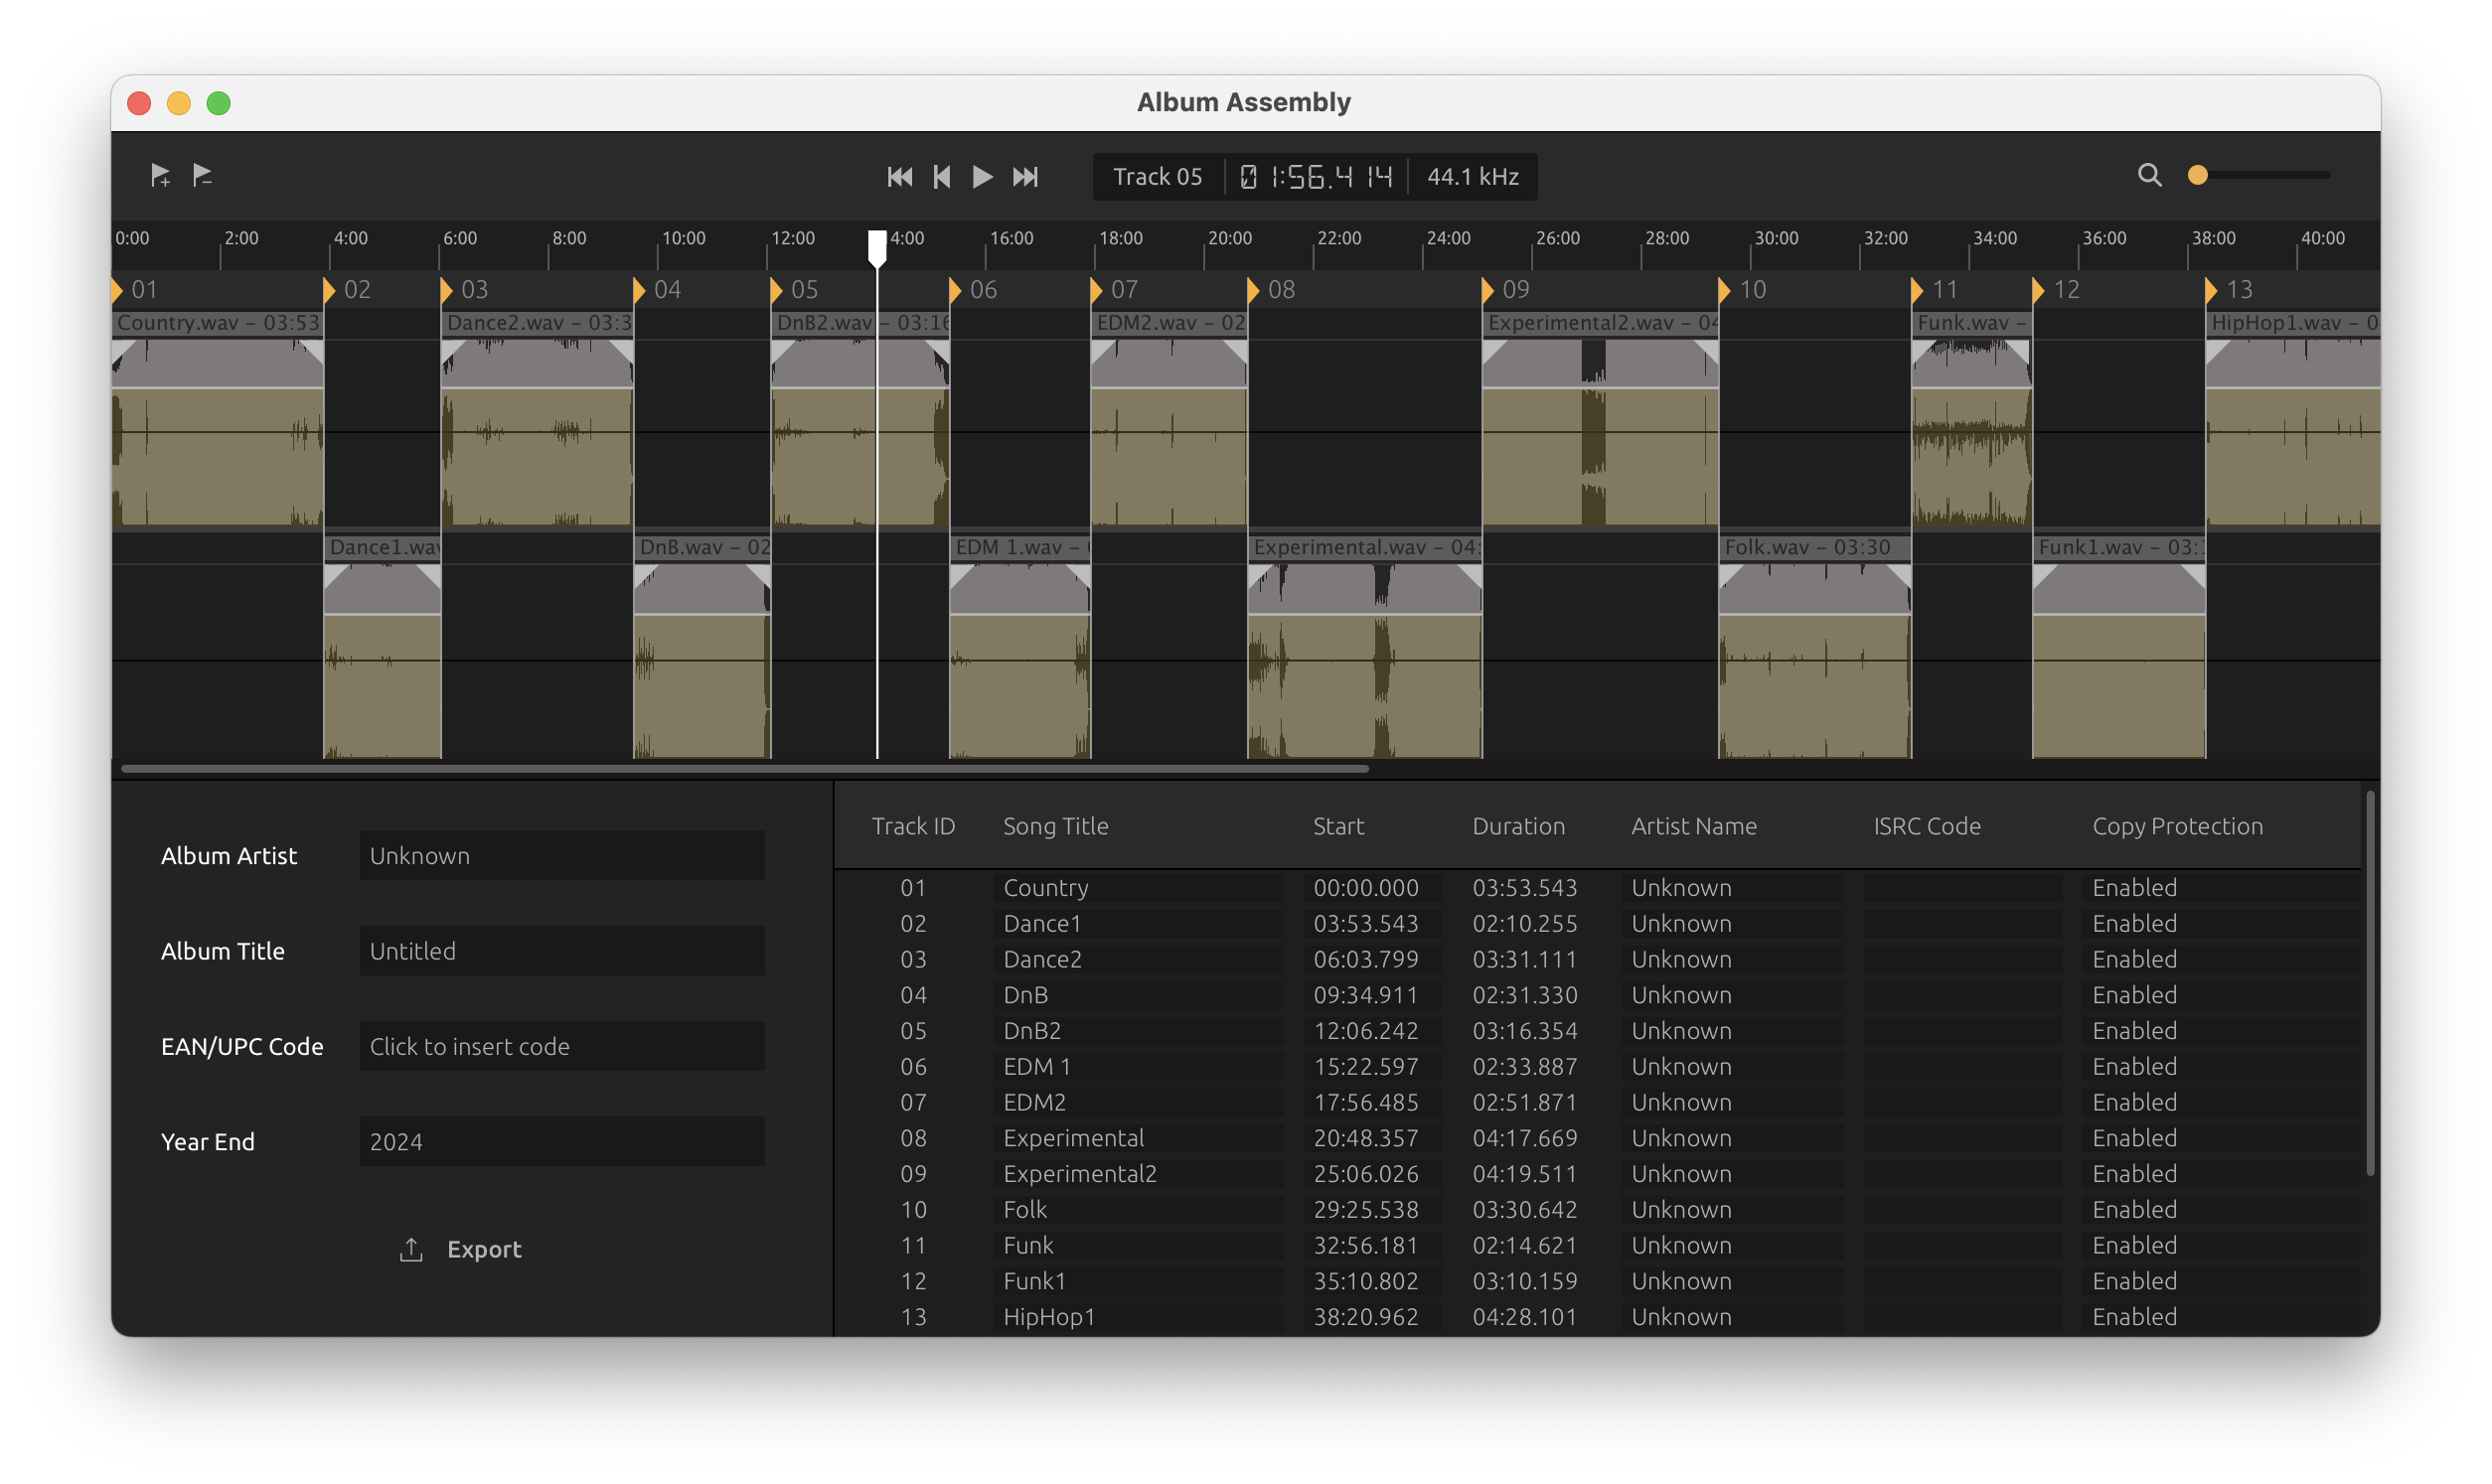The width and height of the screenshot is (2492, 1484).
Task: Select the Experimental.wav clip
Action: click(1365, 647)
